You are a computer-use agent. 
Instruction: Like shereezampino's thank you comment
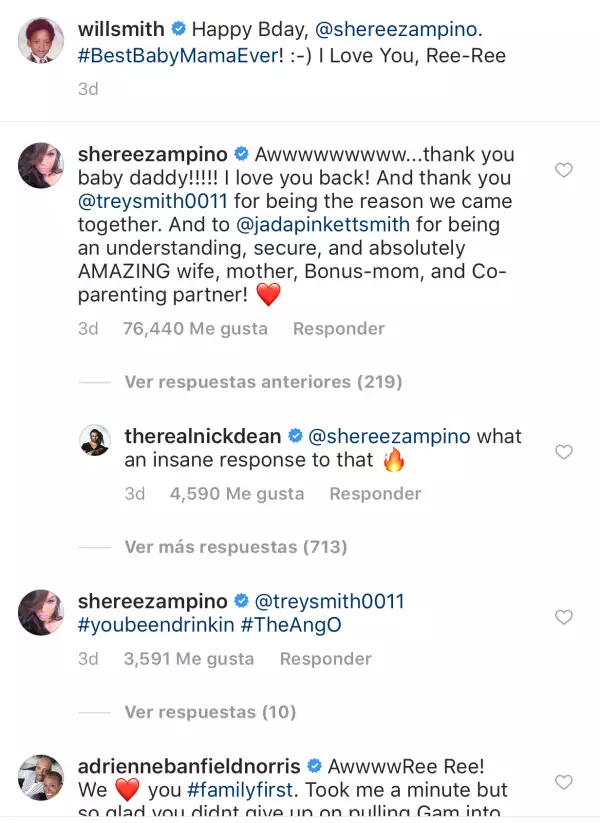563,170
